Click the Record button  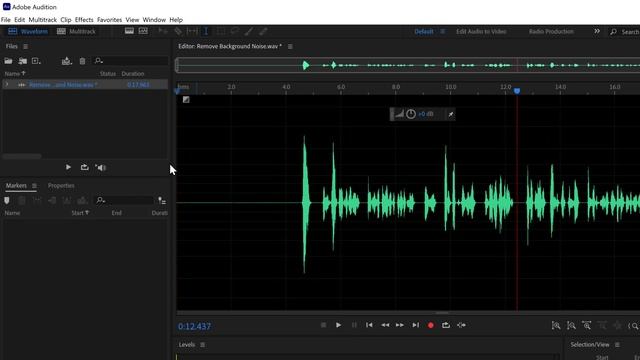click(x=431, y=325)
